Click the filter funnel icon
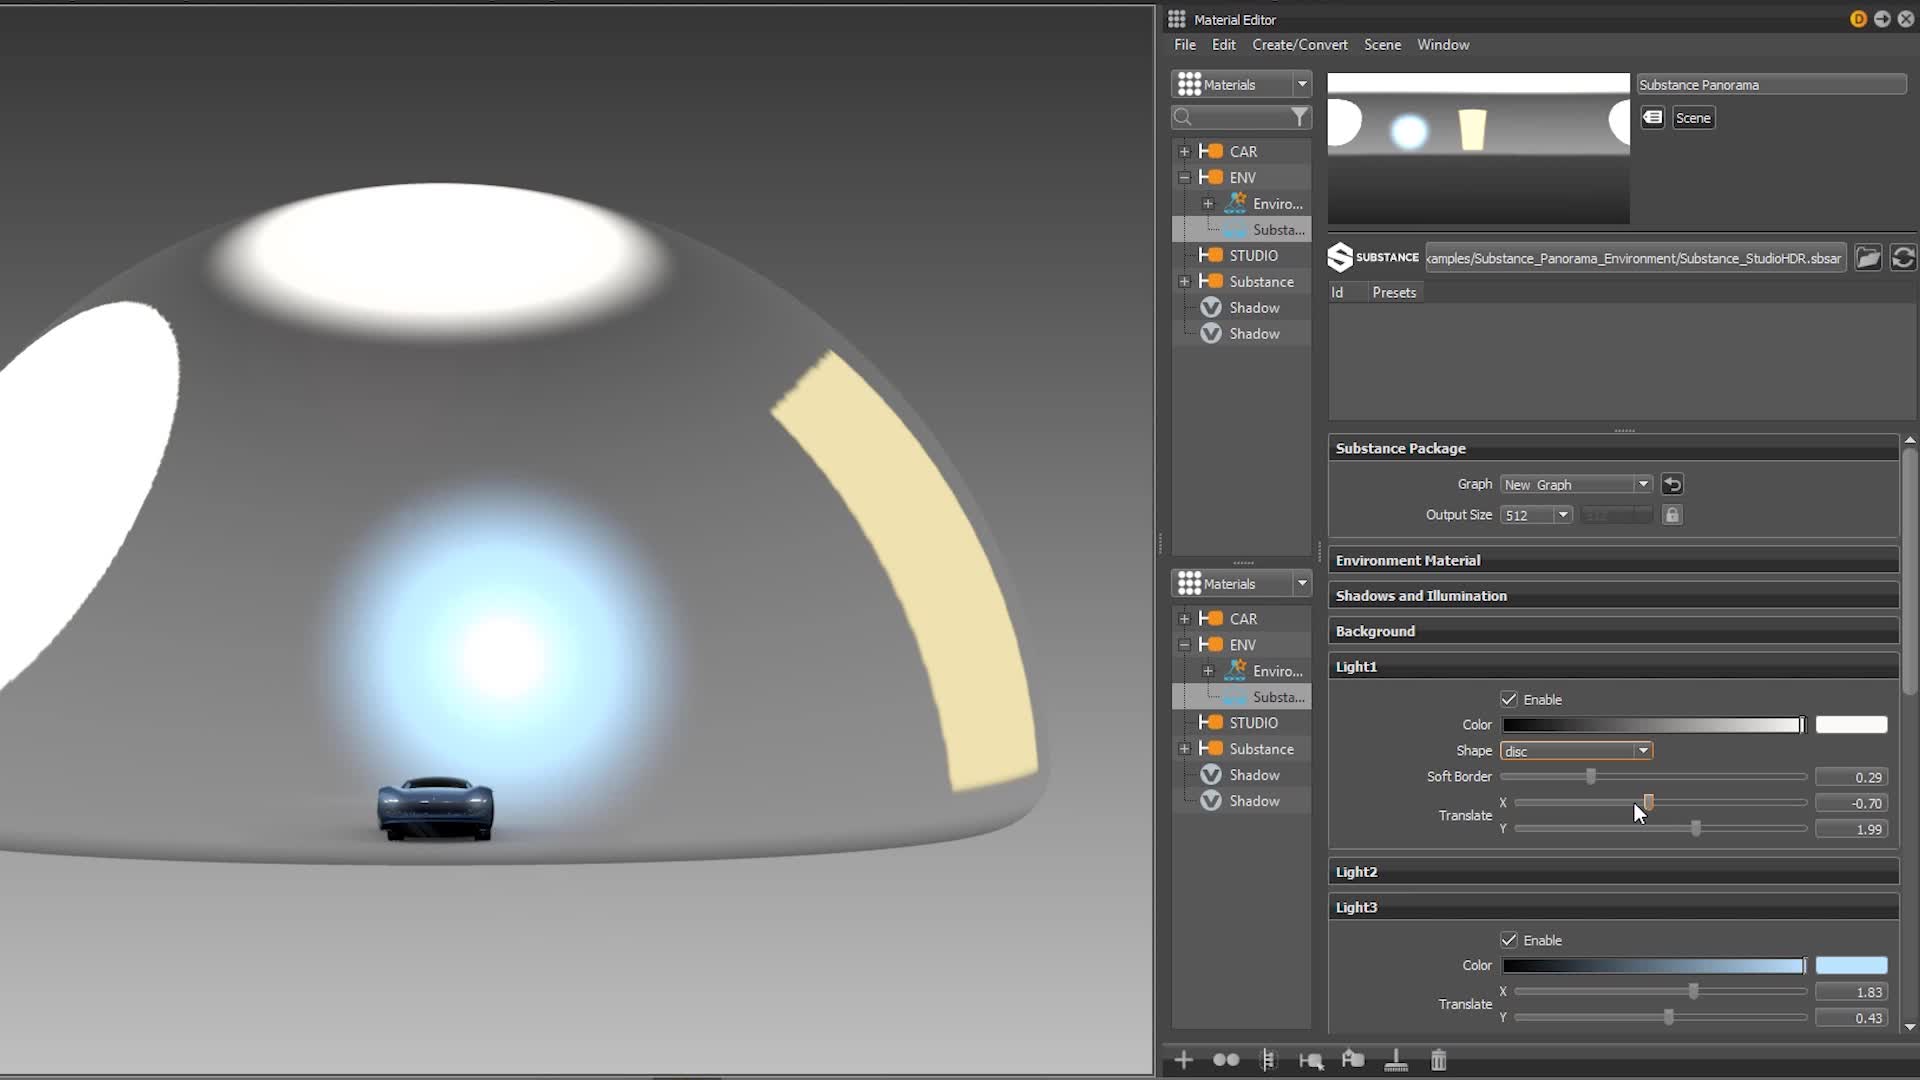The image size is (1920, 1080). 1299,118
